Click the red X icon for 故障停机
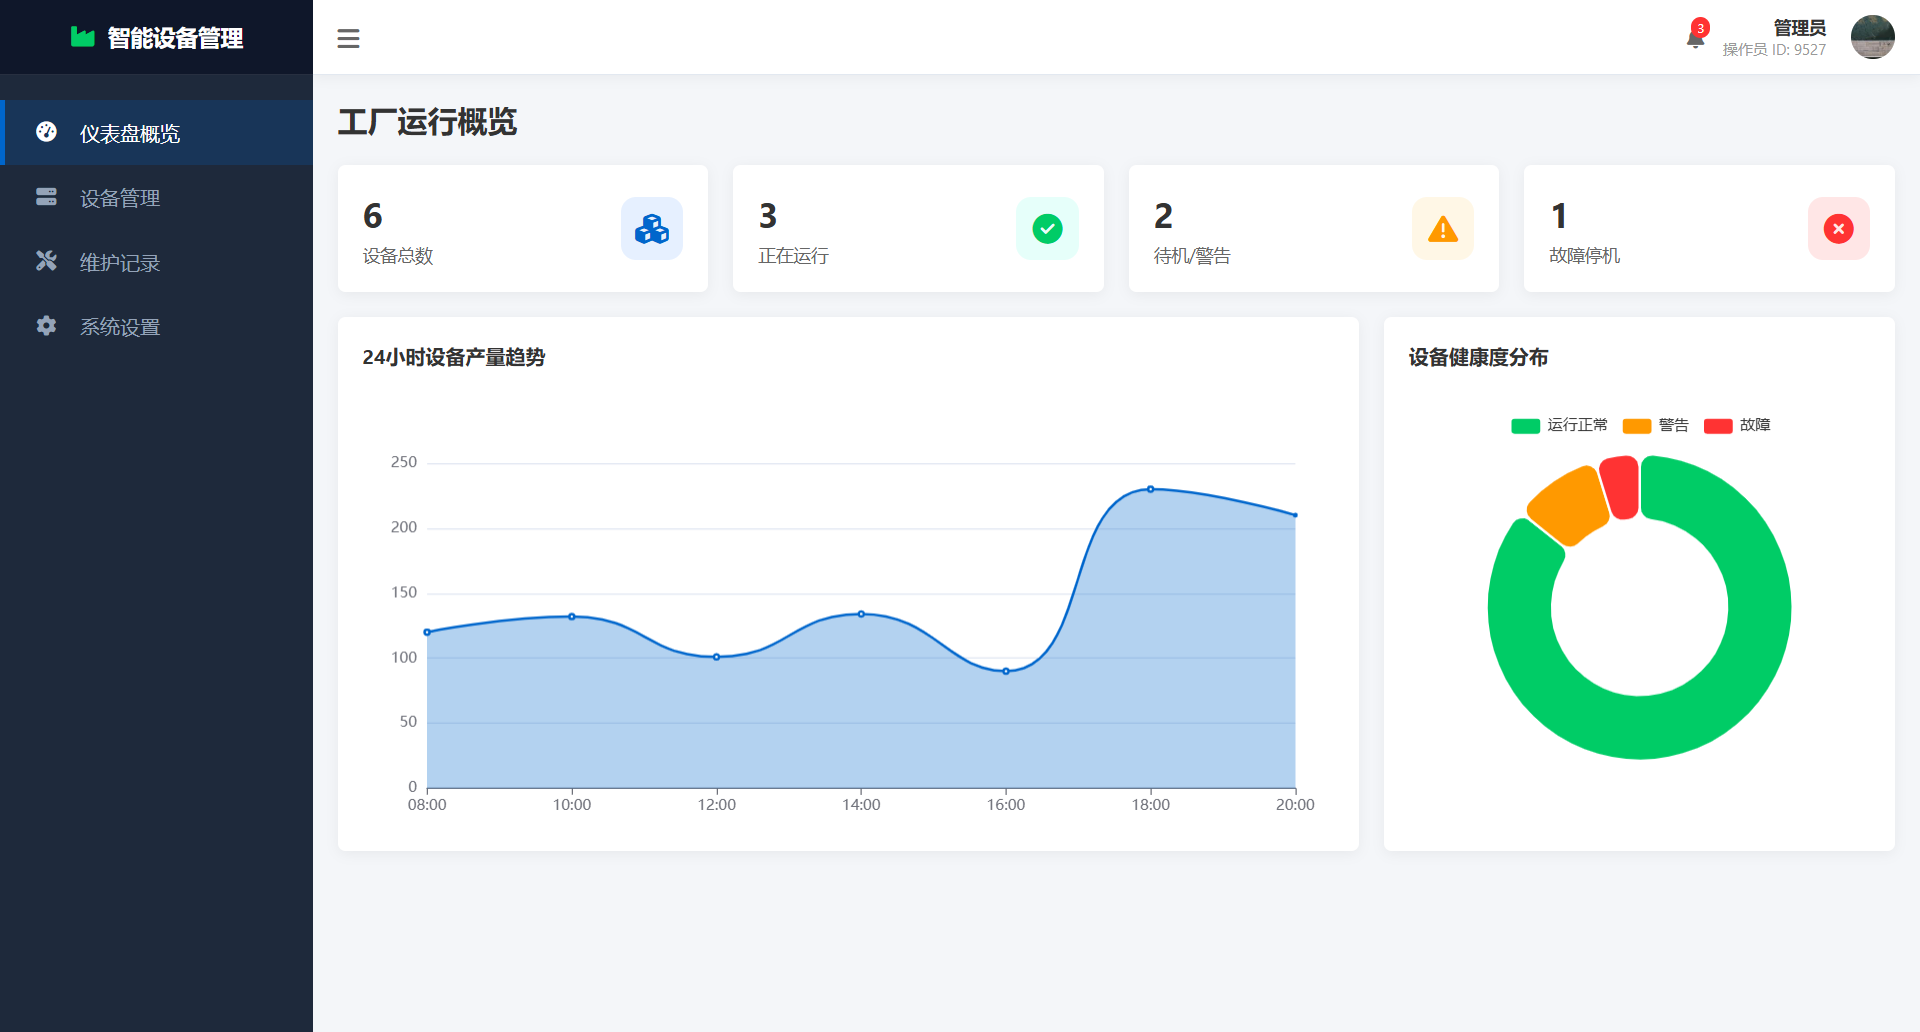Screen dimensions: 1920x1032 (x=1838, y=229)
